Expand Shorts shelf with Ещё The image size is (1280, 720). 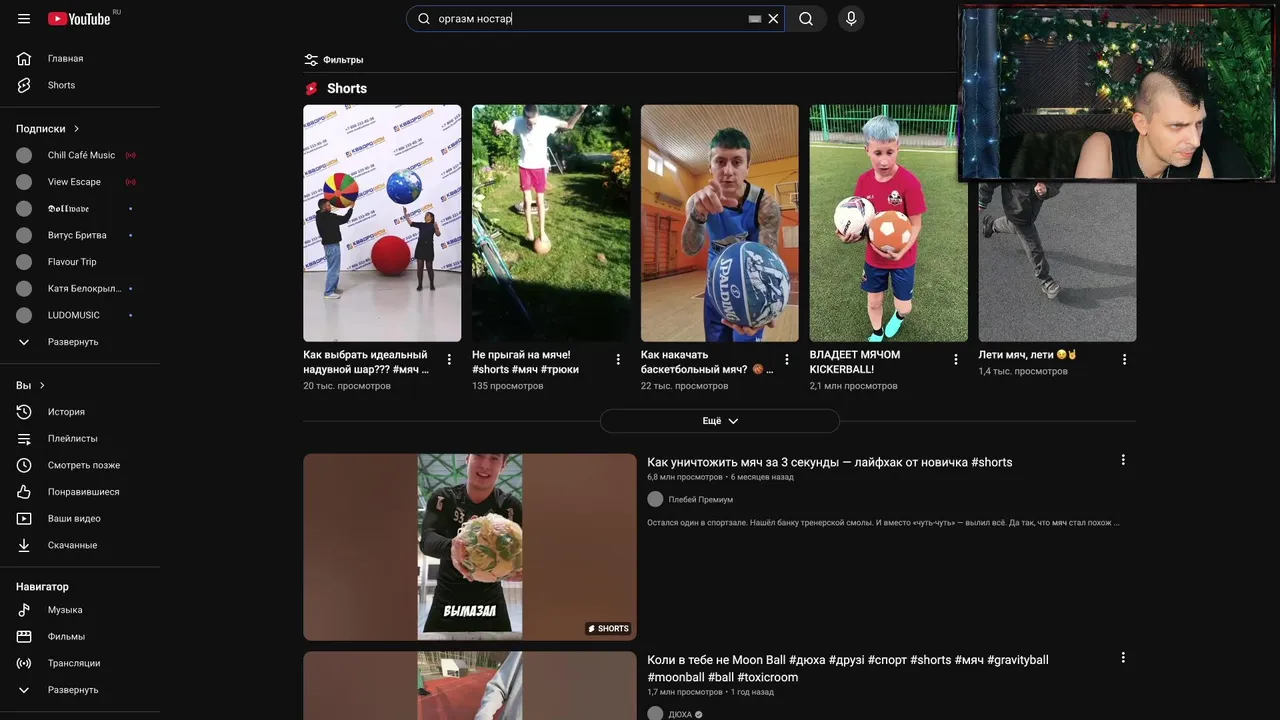[x=720, y=421]
